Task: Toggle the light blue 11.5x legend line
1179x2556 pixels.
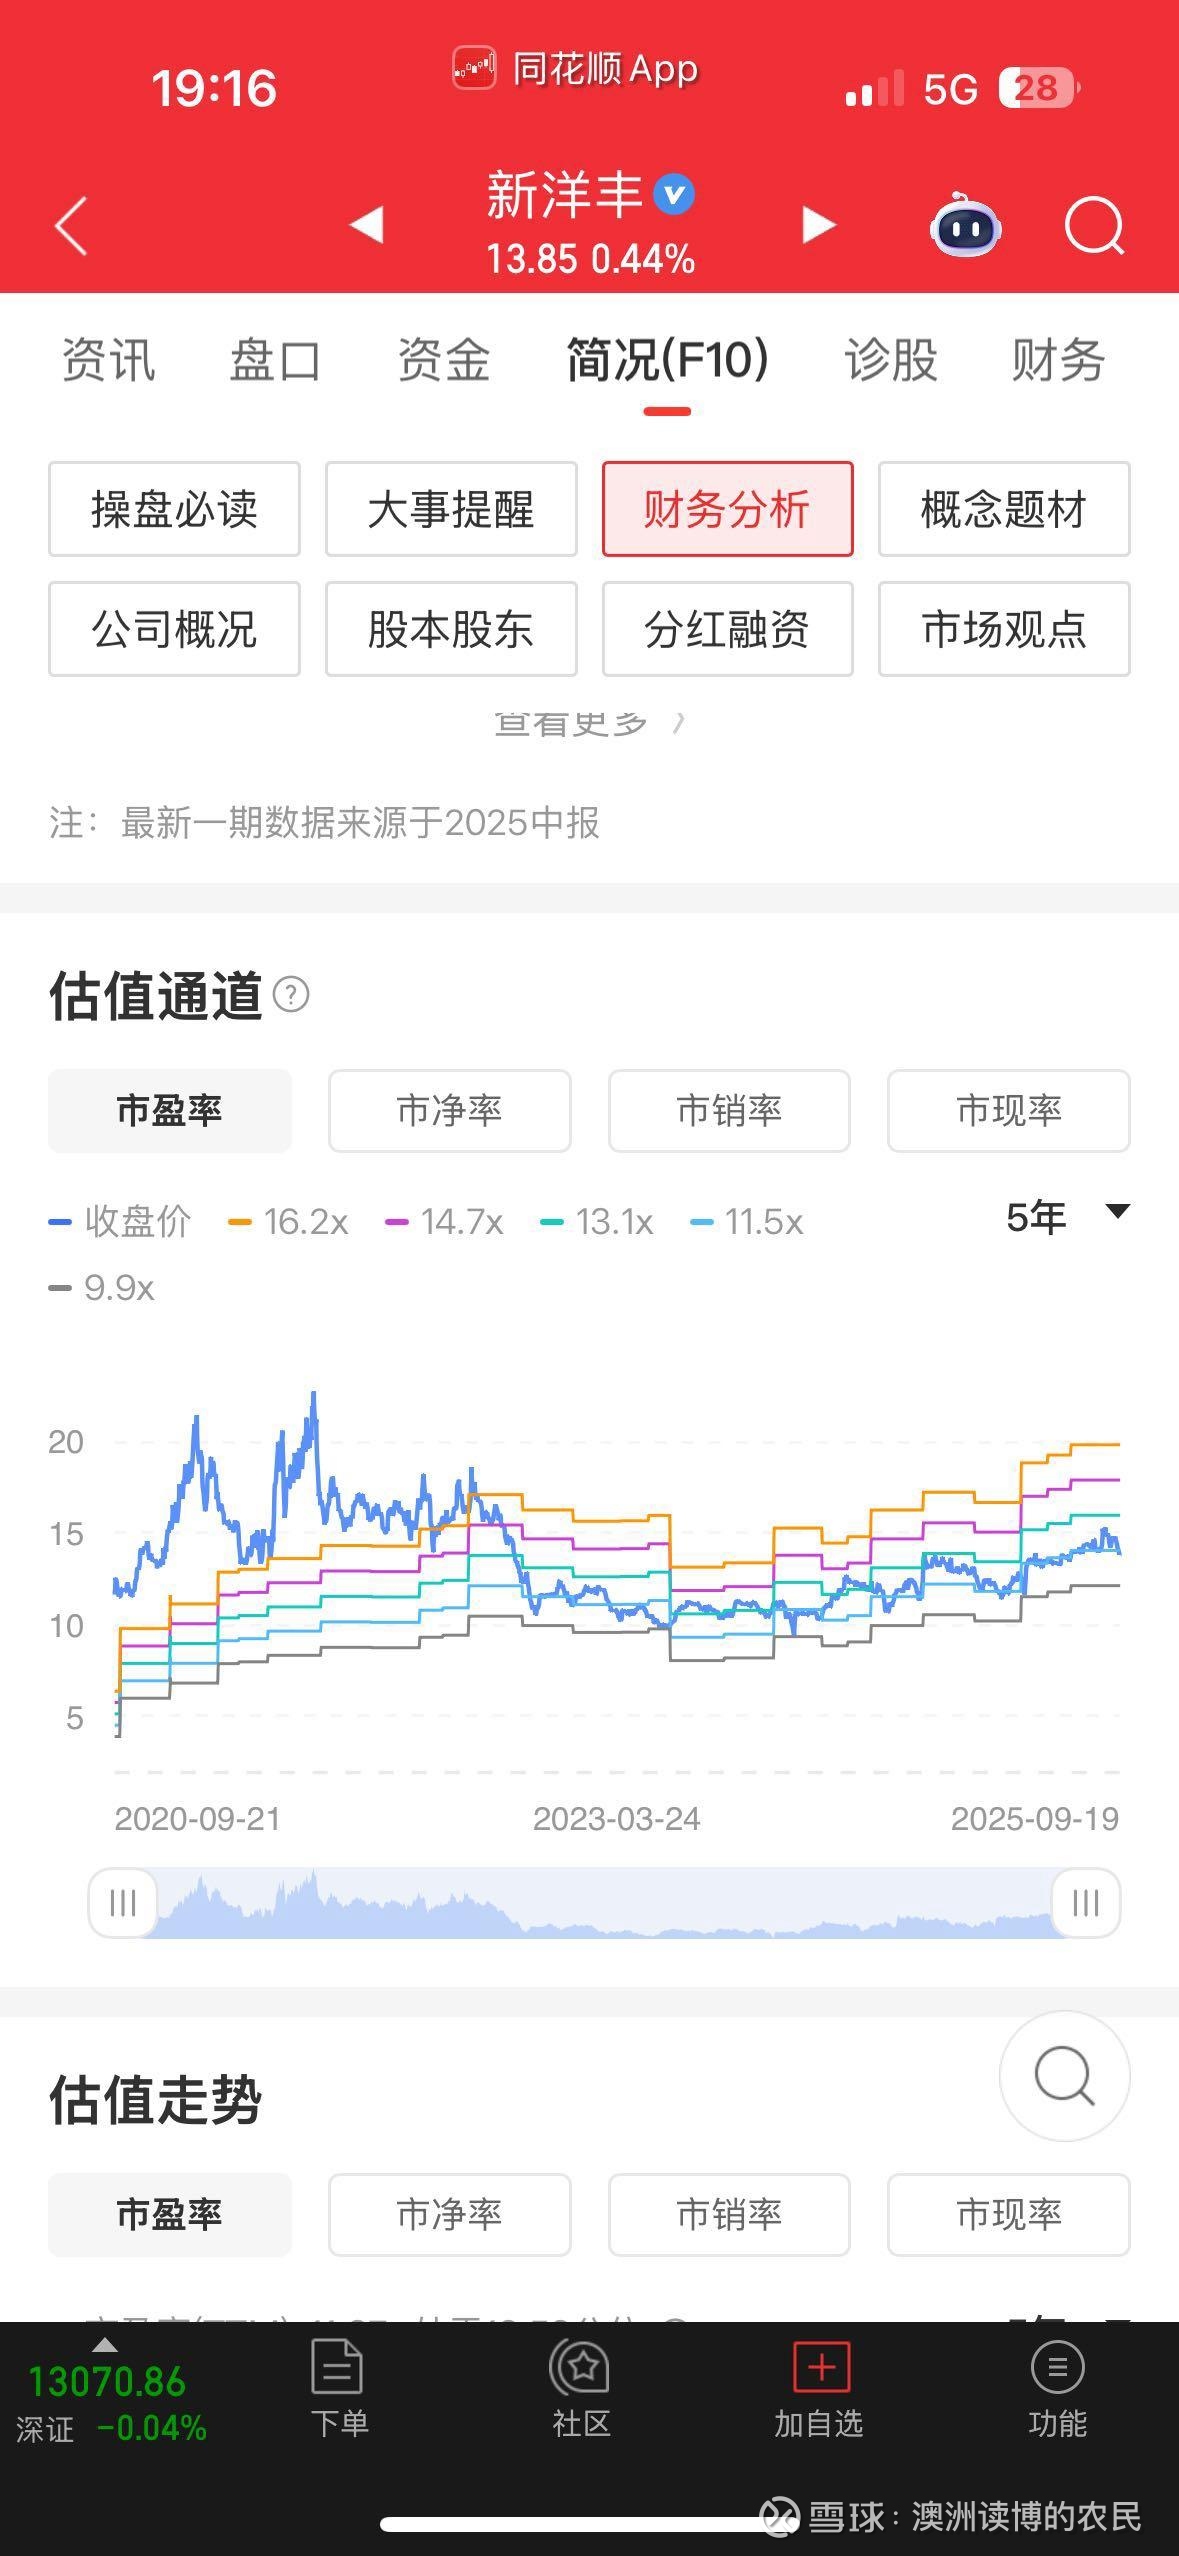Action: click(x=747, y=1222)
